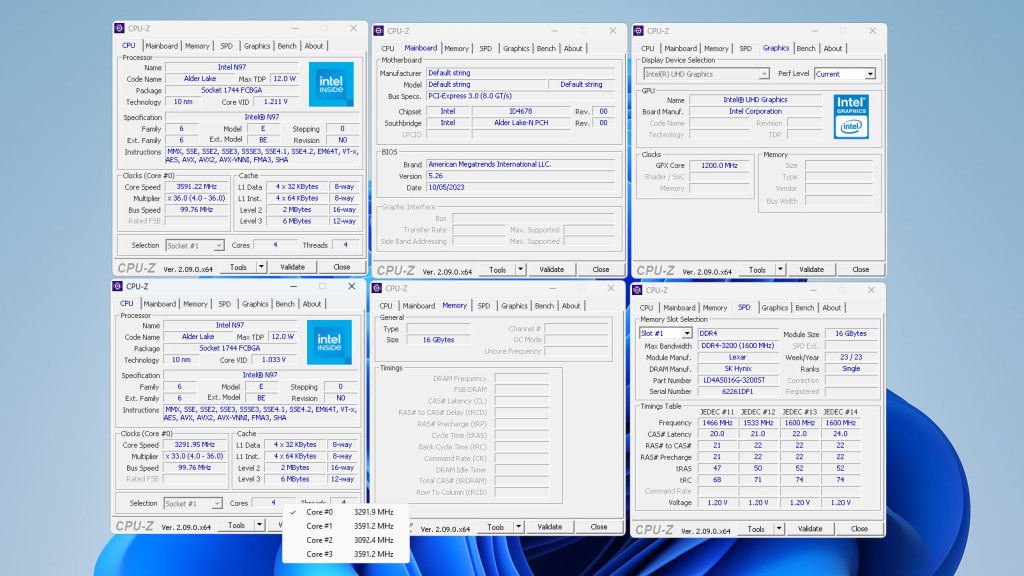The width and height of the screenshot is (1024, 576).
Task: Switch to Bench tab in Mainboard window
Action: coord(546,48)
